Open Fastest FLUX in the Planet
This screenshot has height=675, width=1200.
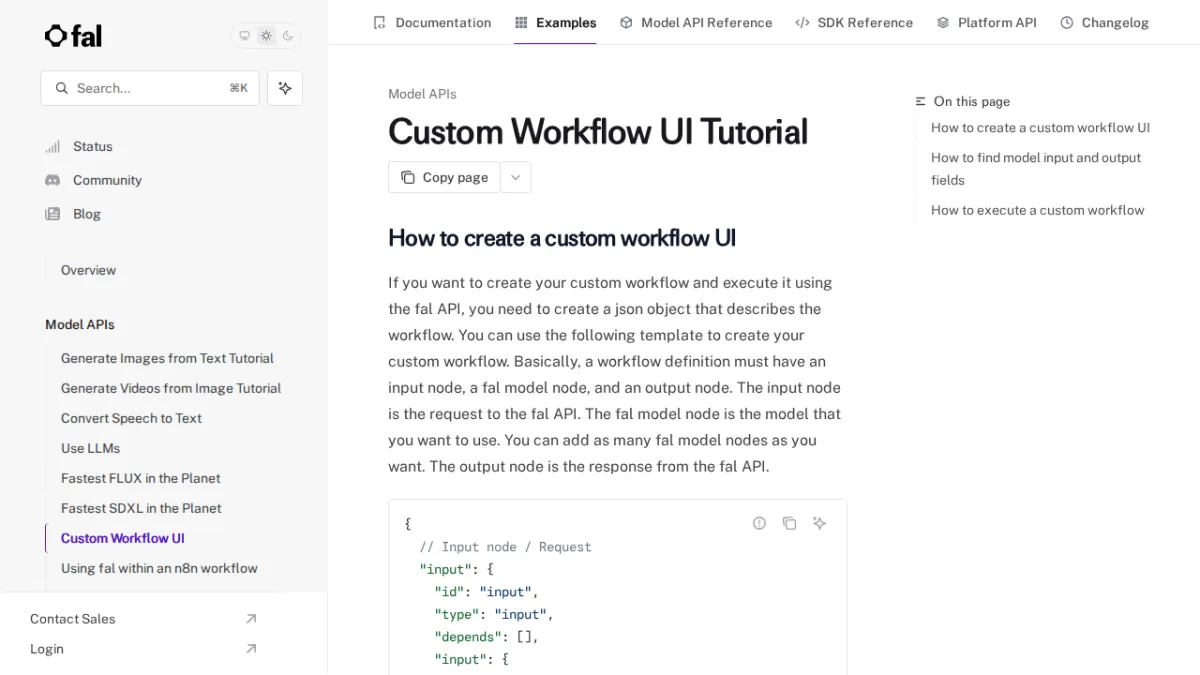pyautogui.click(x=141, y=478)
